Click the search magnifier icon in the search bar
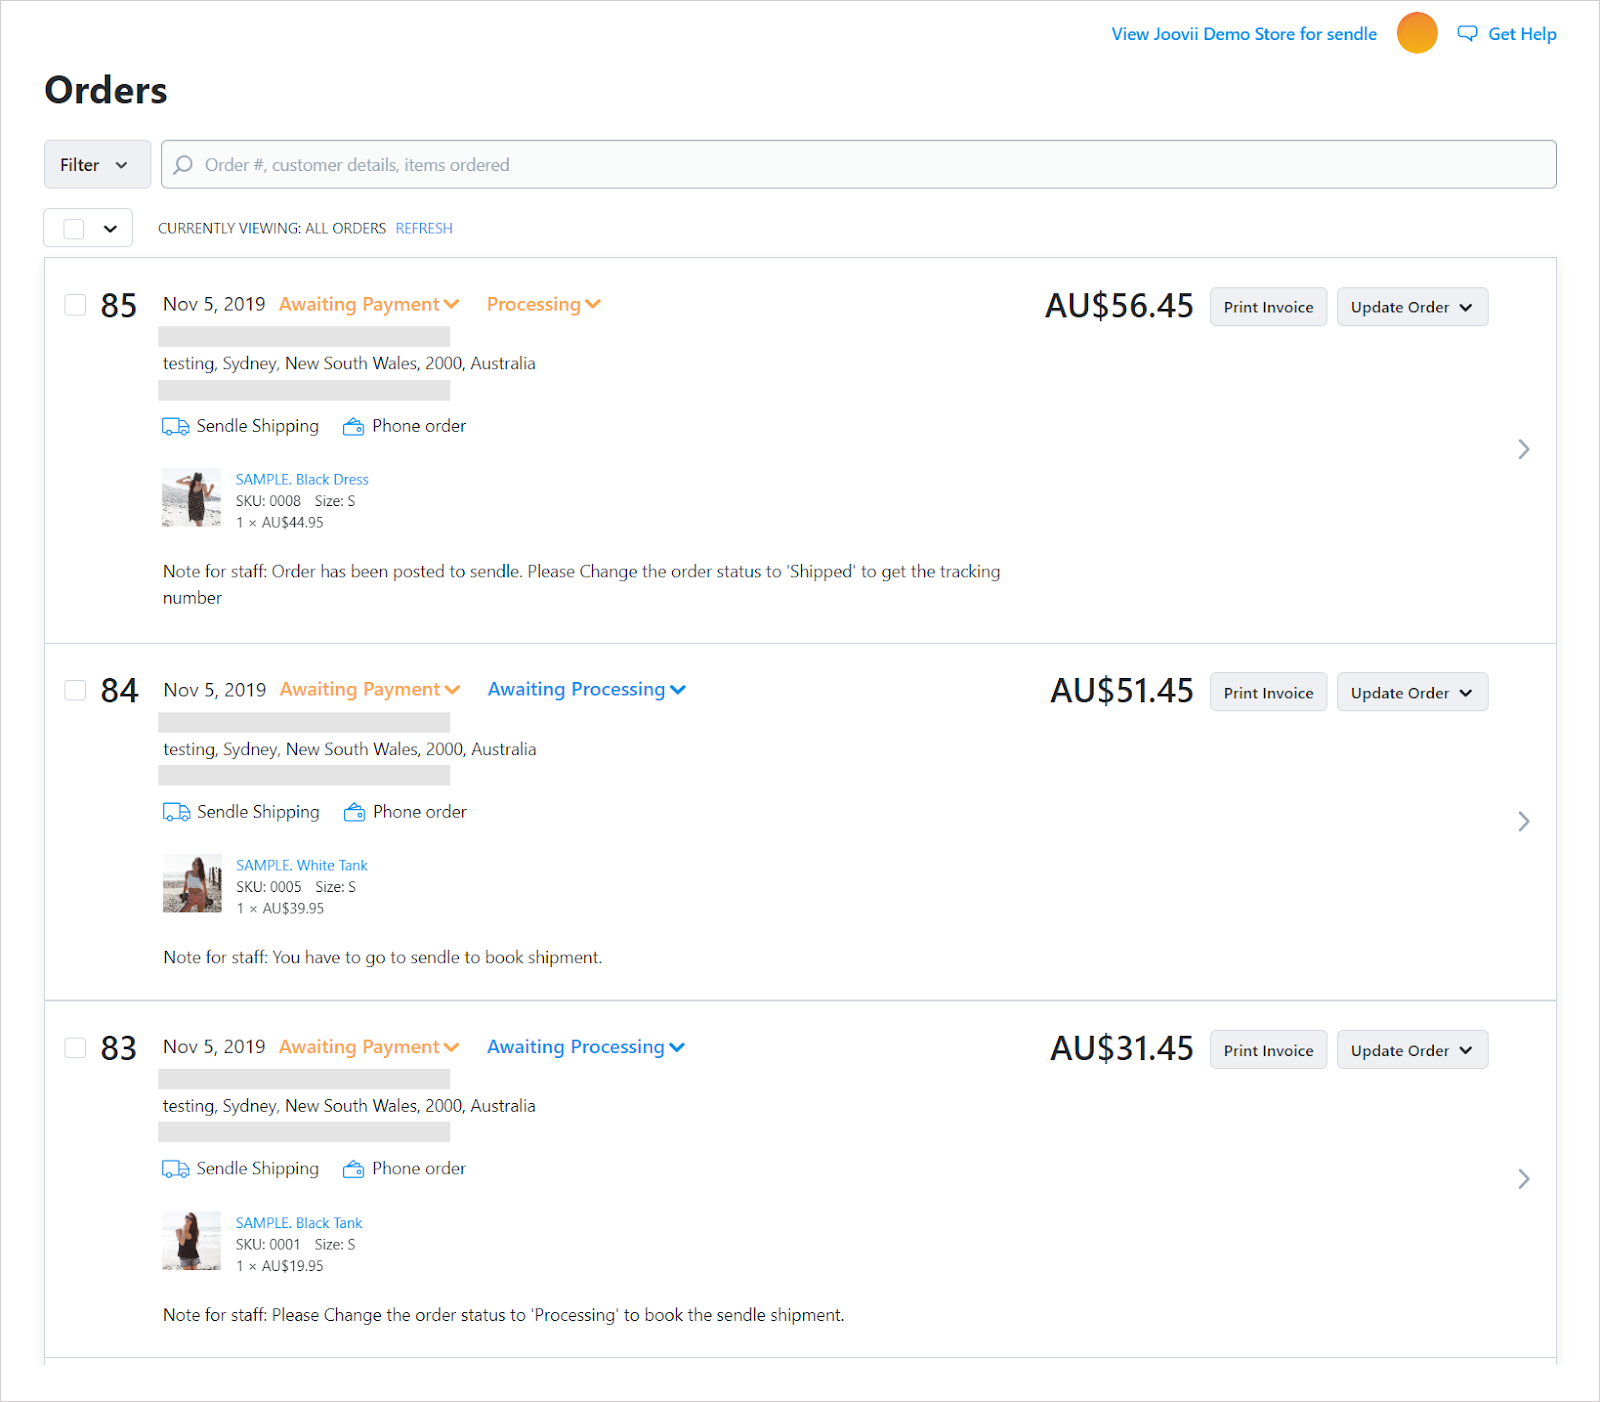This screenshot has height=1402, width=1600. pos(183,165)
